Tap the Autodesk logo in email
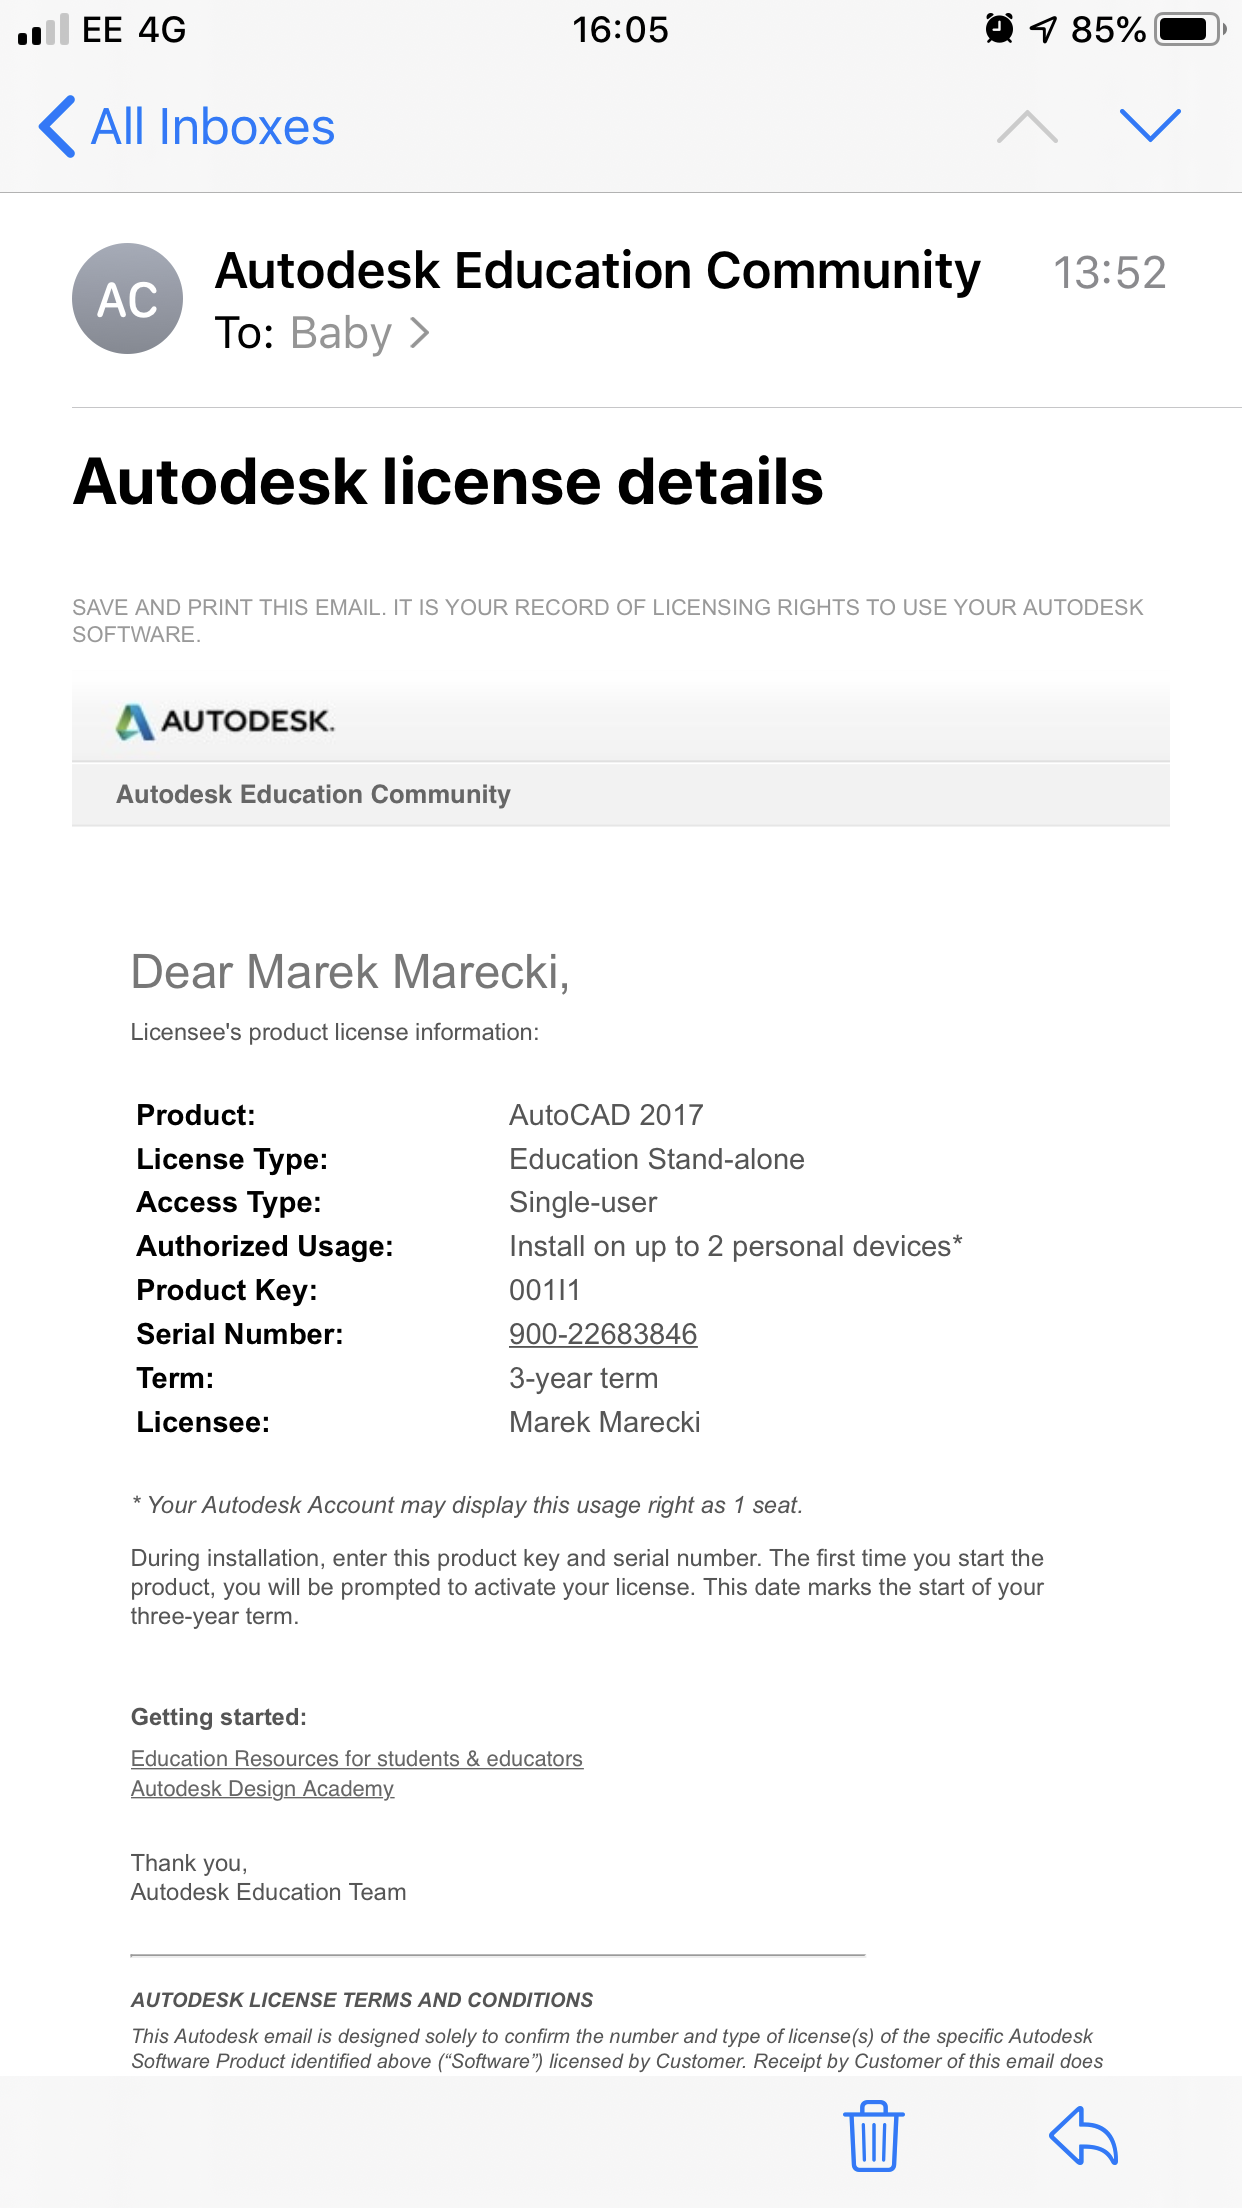This screenshot has height=2208, width=1242. click(225, 721)
